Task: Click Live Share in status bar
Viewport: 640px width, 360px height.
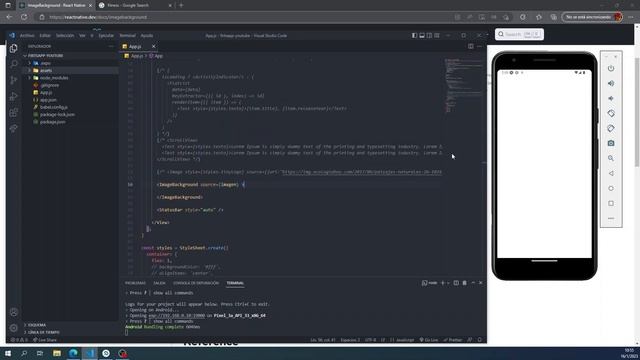Action: point(45,340)
